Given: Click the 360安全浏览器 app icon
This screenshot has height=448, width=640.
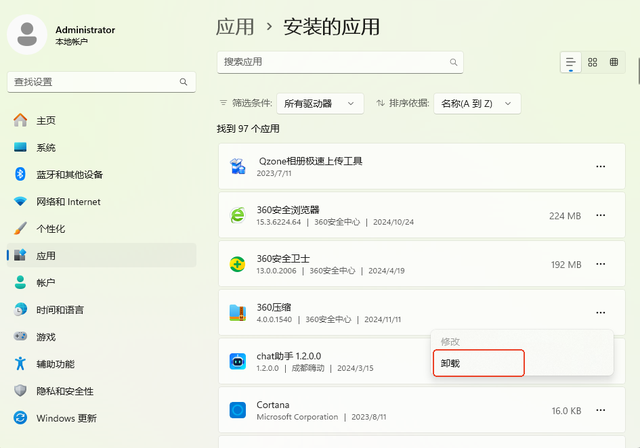Looking at the screenshot, I should pos(238,215).
